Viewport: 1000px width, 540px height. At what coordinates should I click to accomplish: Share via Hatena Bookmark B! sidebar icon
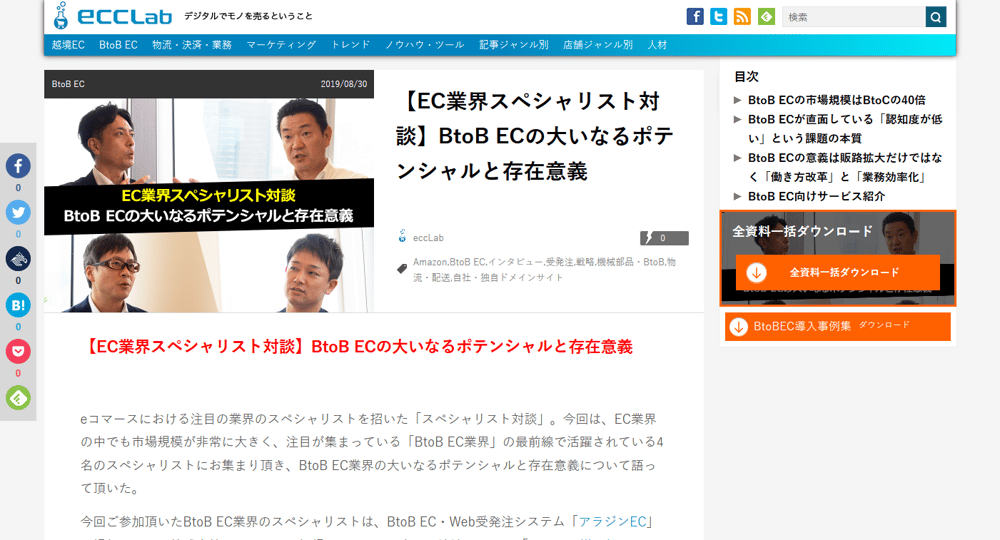pyautogui.click(x=18, y=305)
